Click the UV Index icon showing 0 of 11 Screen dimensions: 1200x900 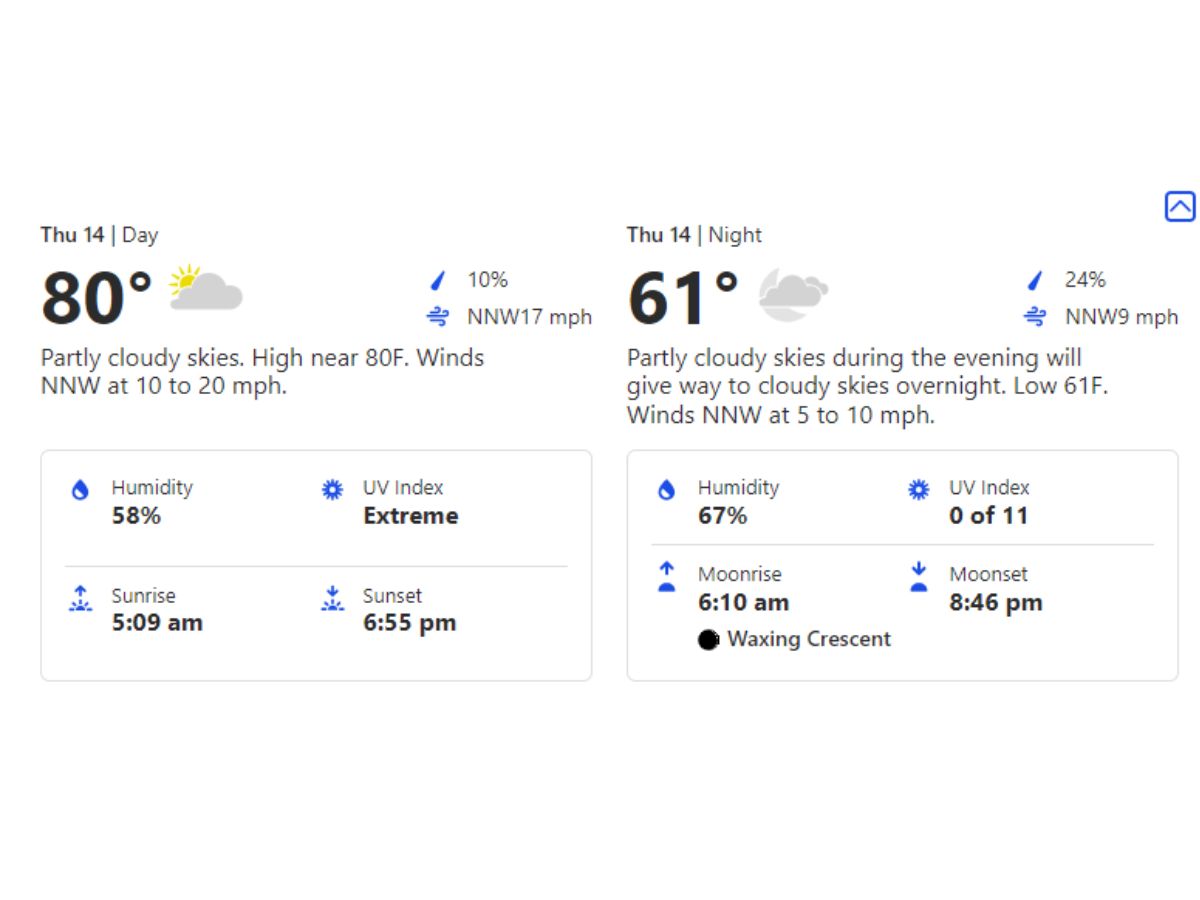[918, 490]
